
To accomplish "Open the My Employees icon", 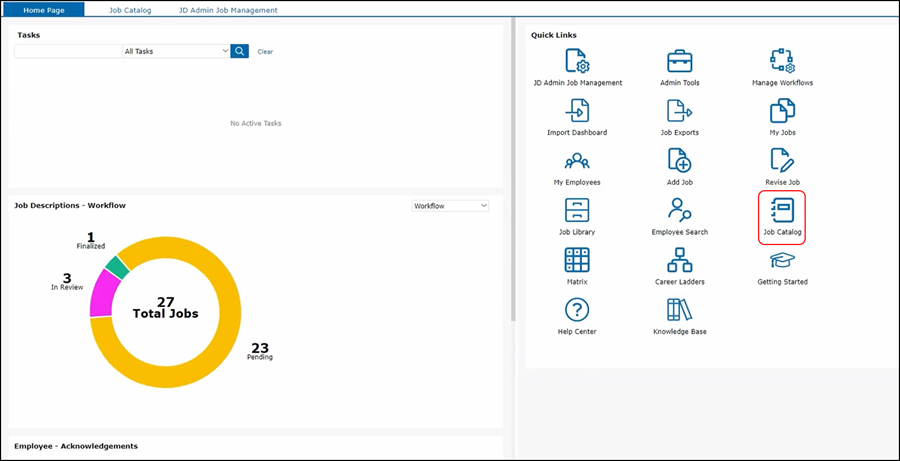I will coord(577,161).
